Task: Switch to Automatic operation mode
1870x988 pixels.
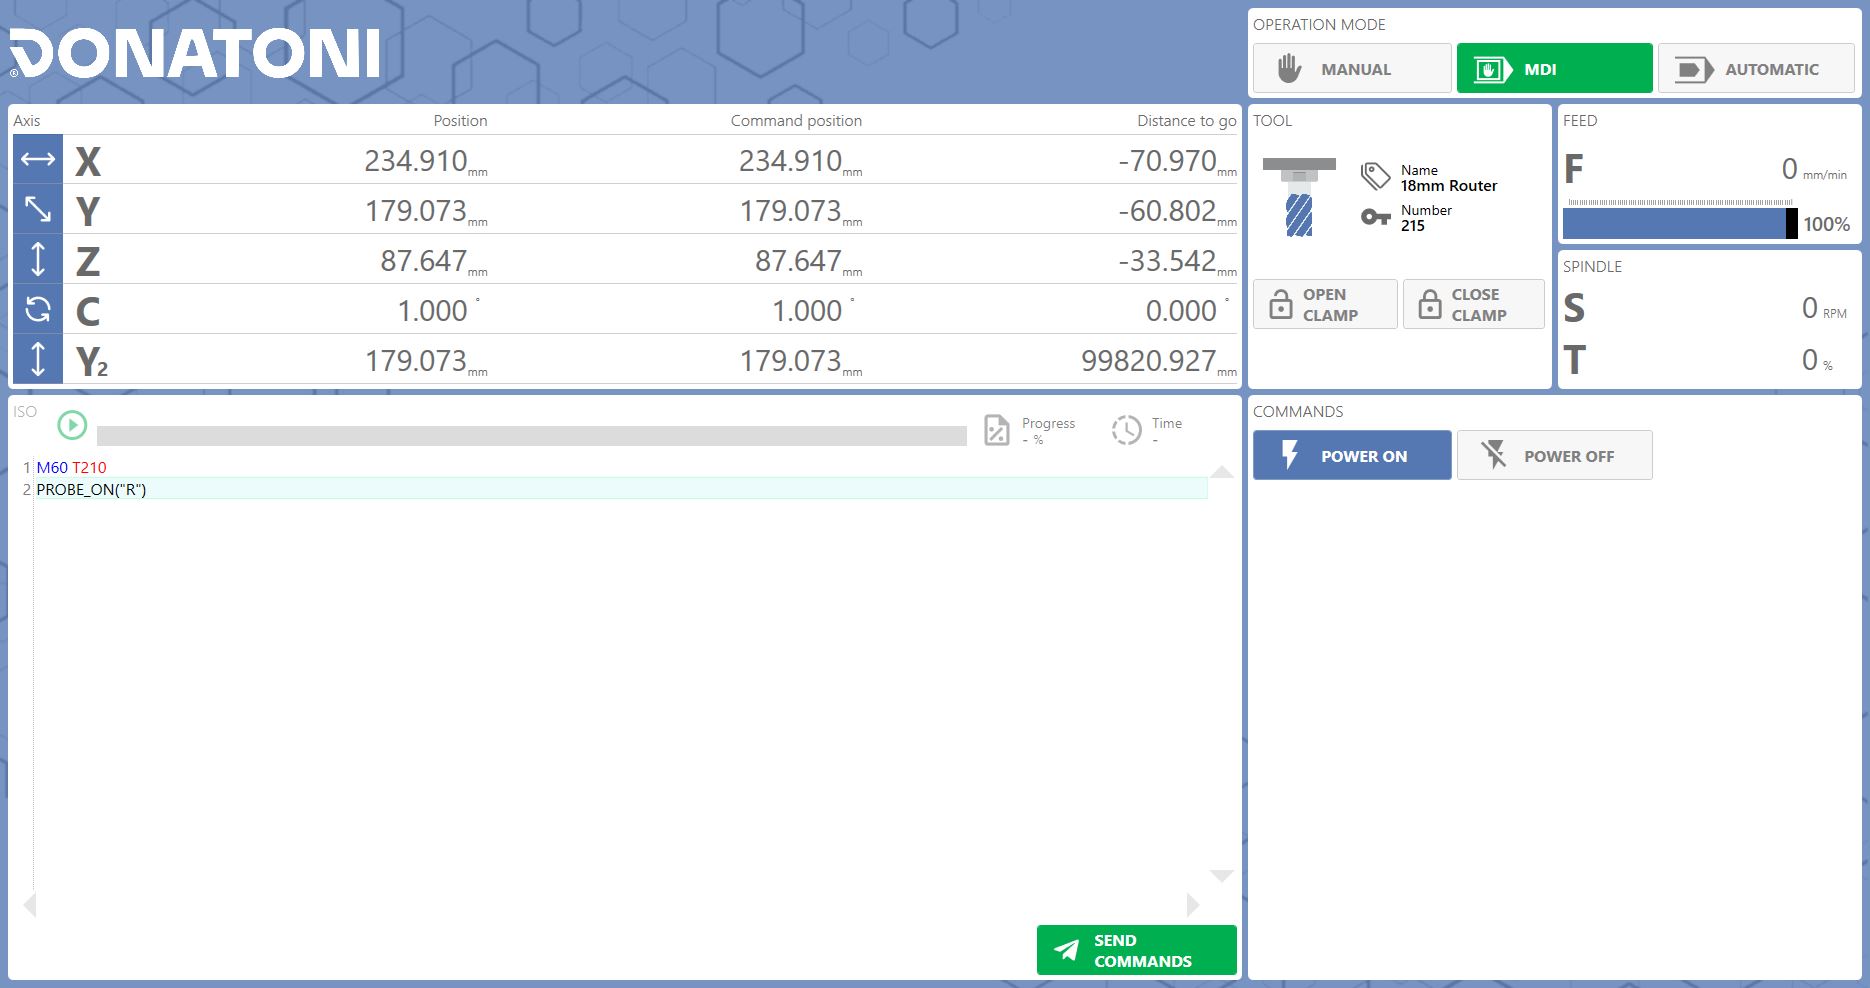Action: (x=1756, y=69)
